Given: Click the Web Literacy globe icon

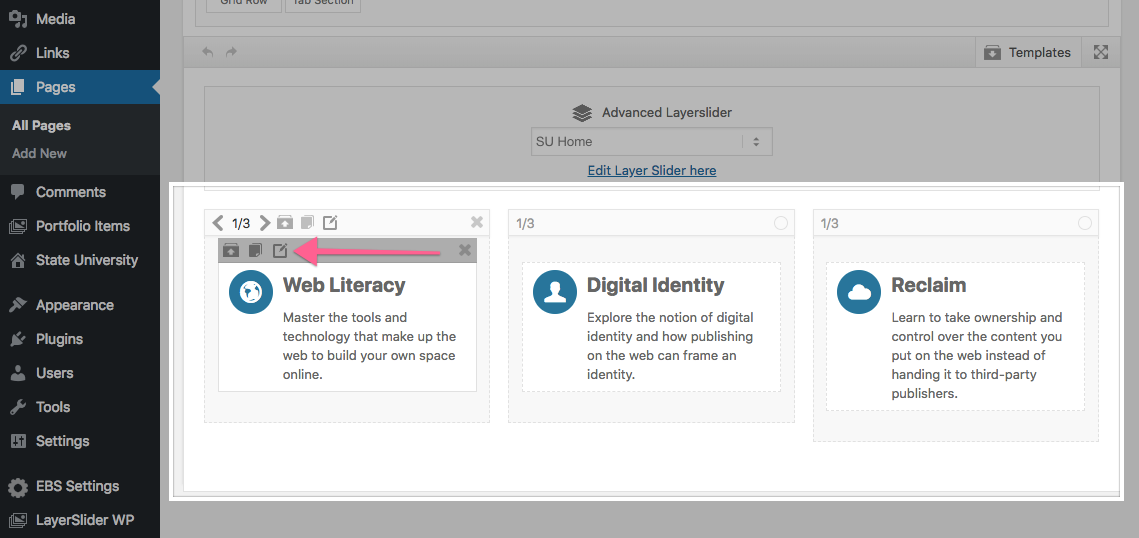Looking at the screenshot, I should pyautogui.click(x=251, y=292).
